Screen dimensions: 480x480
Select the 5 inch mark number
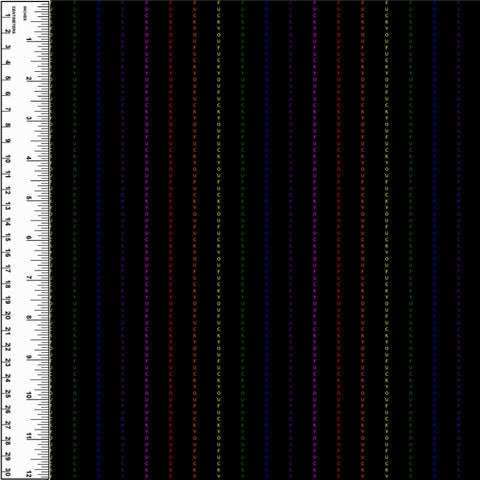point(29,198)
